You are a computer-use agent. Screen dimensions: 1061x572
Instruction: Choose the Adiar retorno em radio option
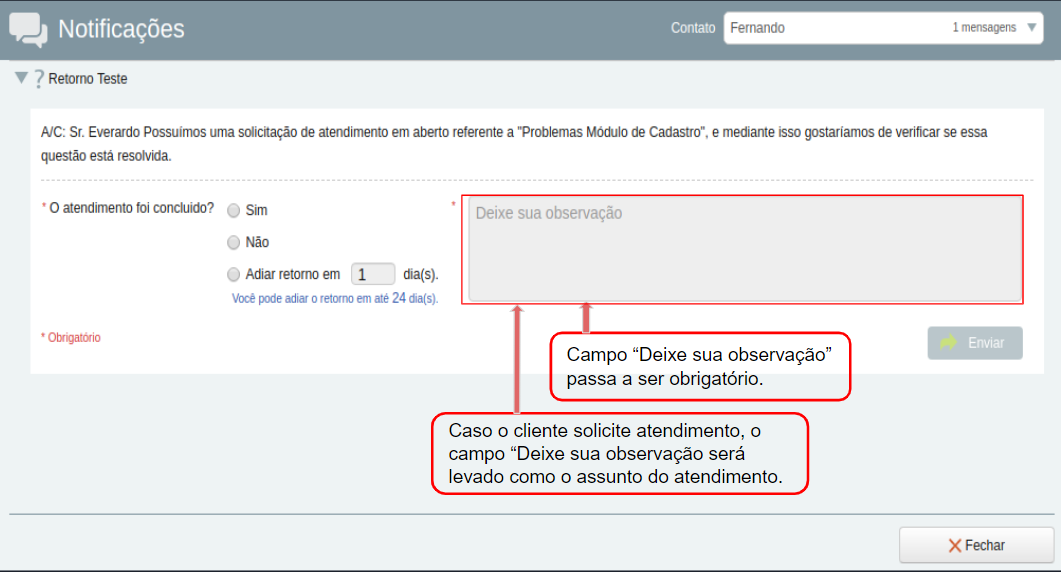[x=233, y=274]
